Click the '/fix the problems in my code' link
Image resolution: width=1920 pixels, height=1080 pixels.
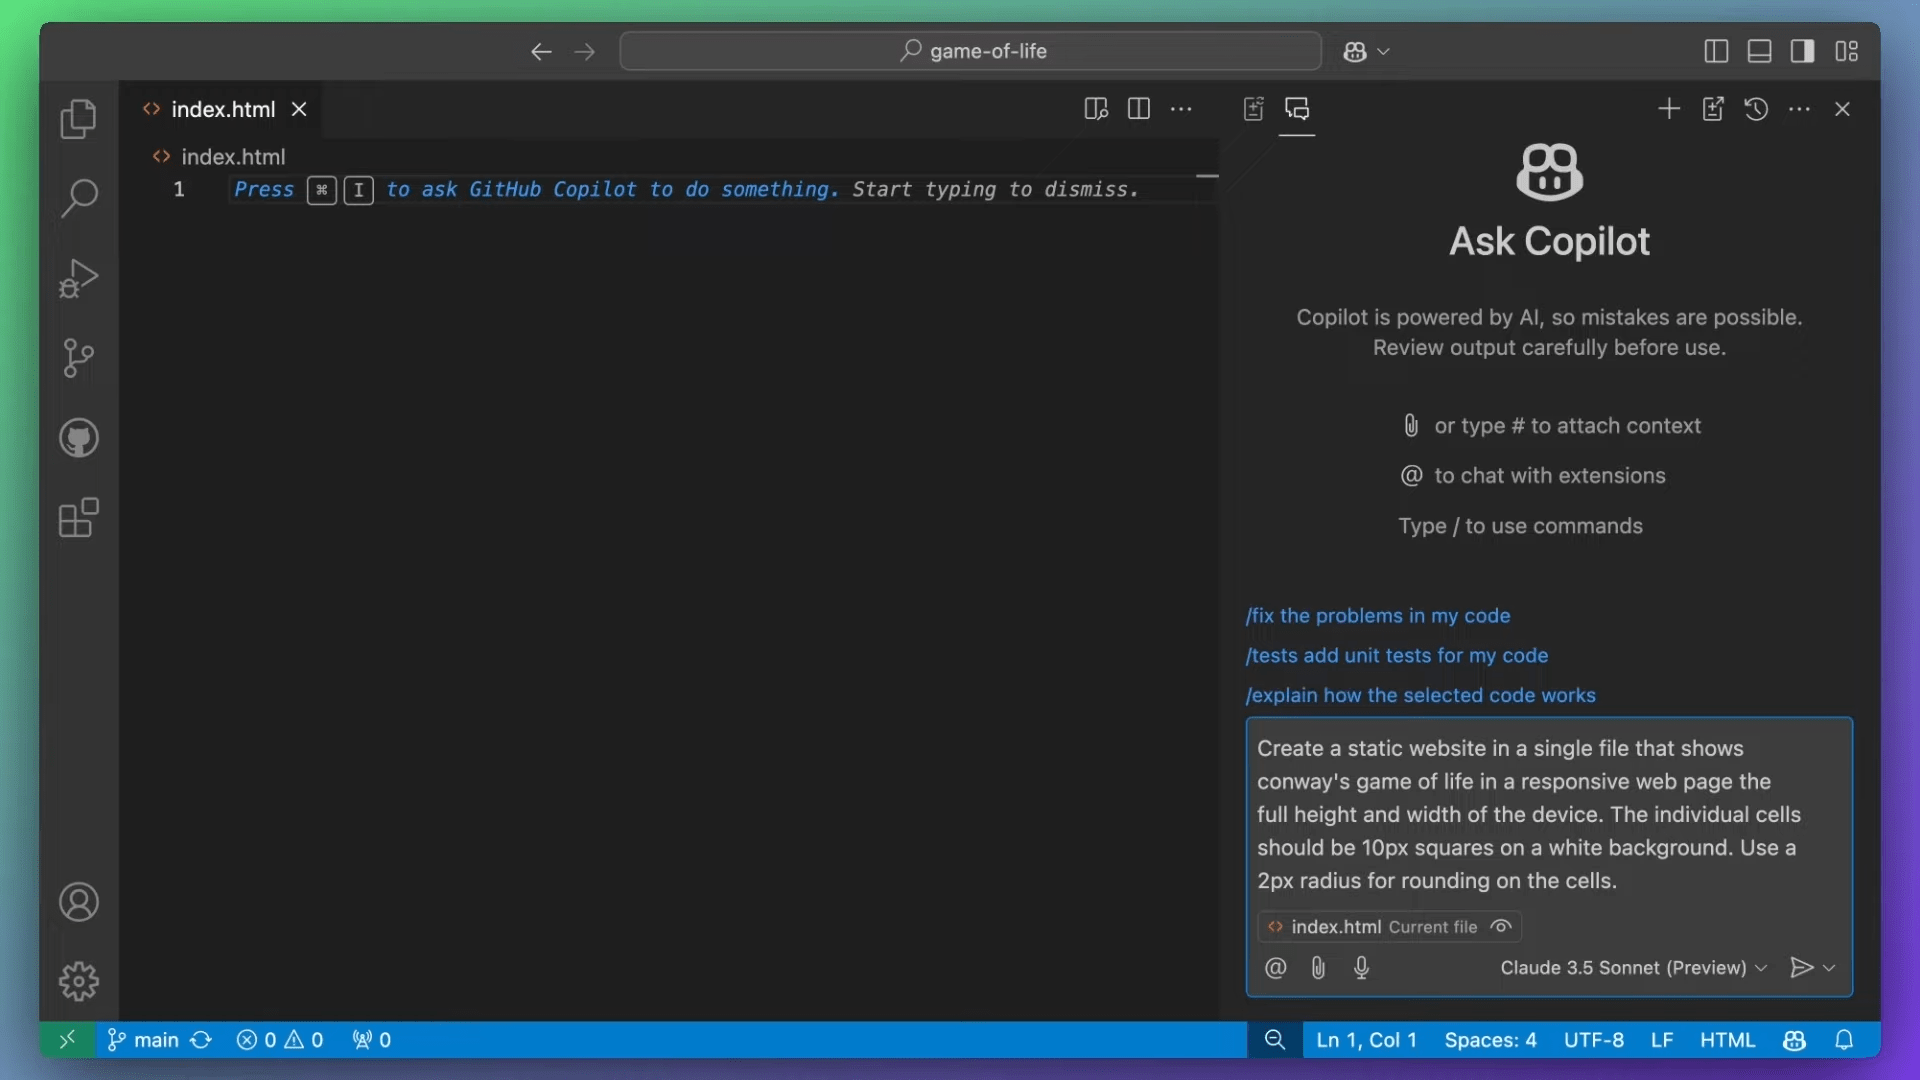pos(1378,616)
